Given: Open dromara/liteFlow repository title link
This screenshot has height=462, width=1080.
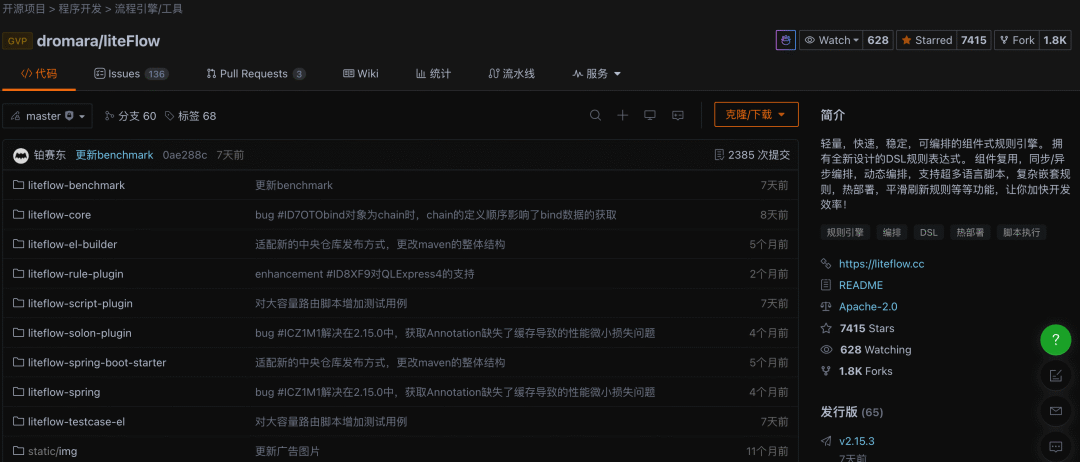Looking at the screenshot, I should [98, 41].
